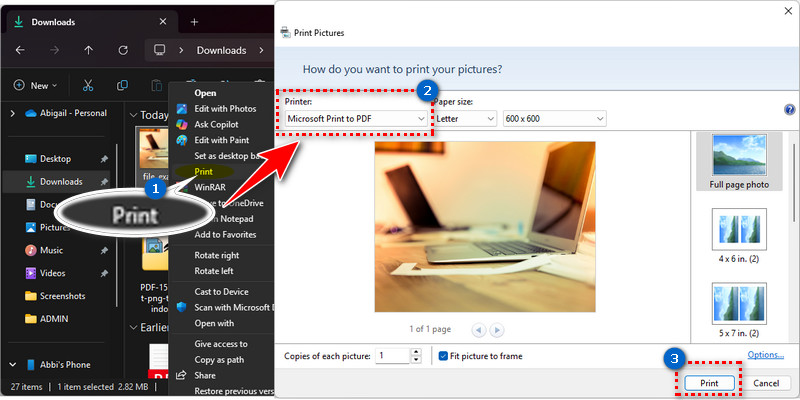Click the Refresh icon in File Explorer
The height and width of the screenshot is (400, 800).
coord(122,50)
